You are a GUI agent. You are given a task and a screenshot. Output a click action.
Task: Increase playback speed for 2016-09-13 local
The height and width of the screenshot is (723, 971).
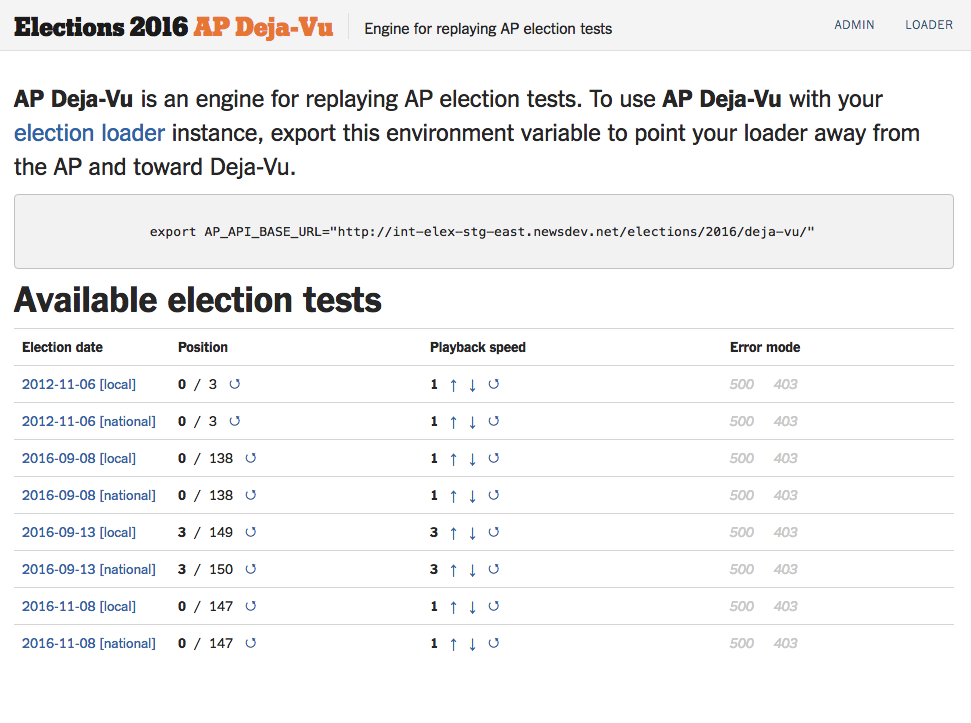[453, 533]
